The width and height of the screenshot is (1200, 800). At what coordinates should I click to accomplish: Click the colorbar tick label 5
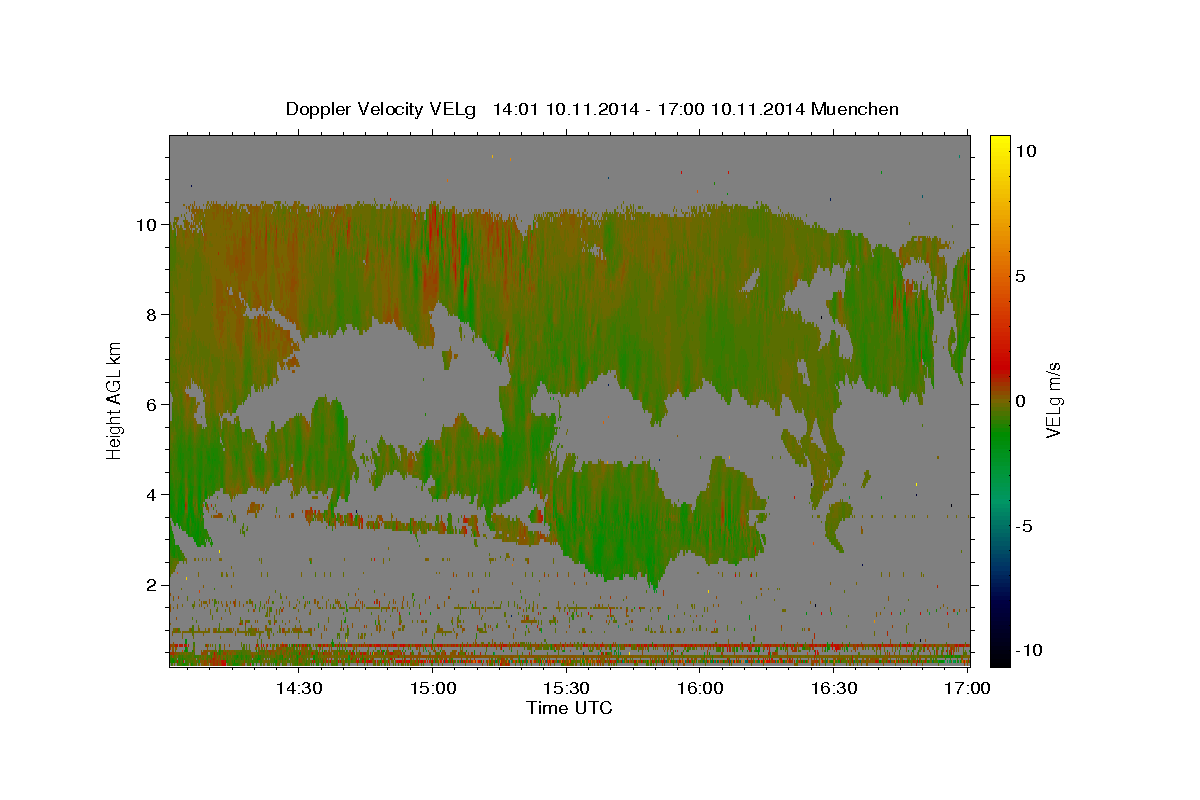tap(1021, 276)
